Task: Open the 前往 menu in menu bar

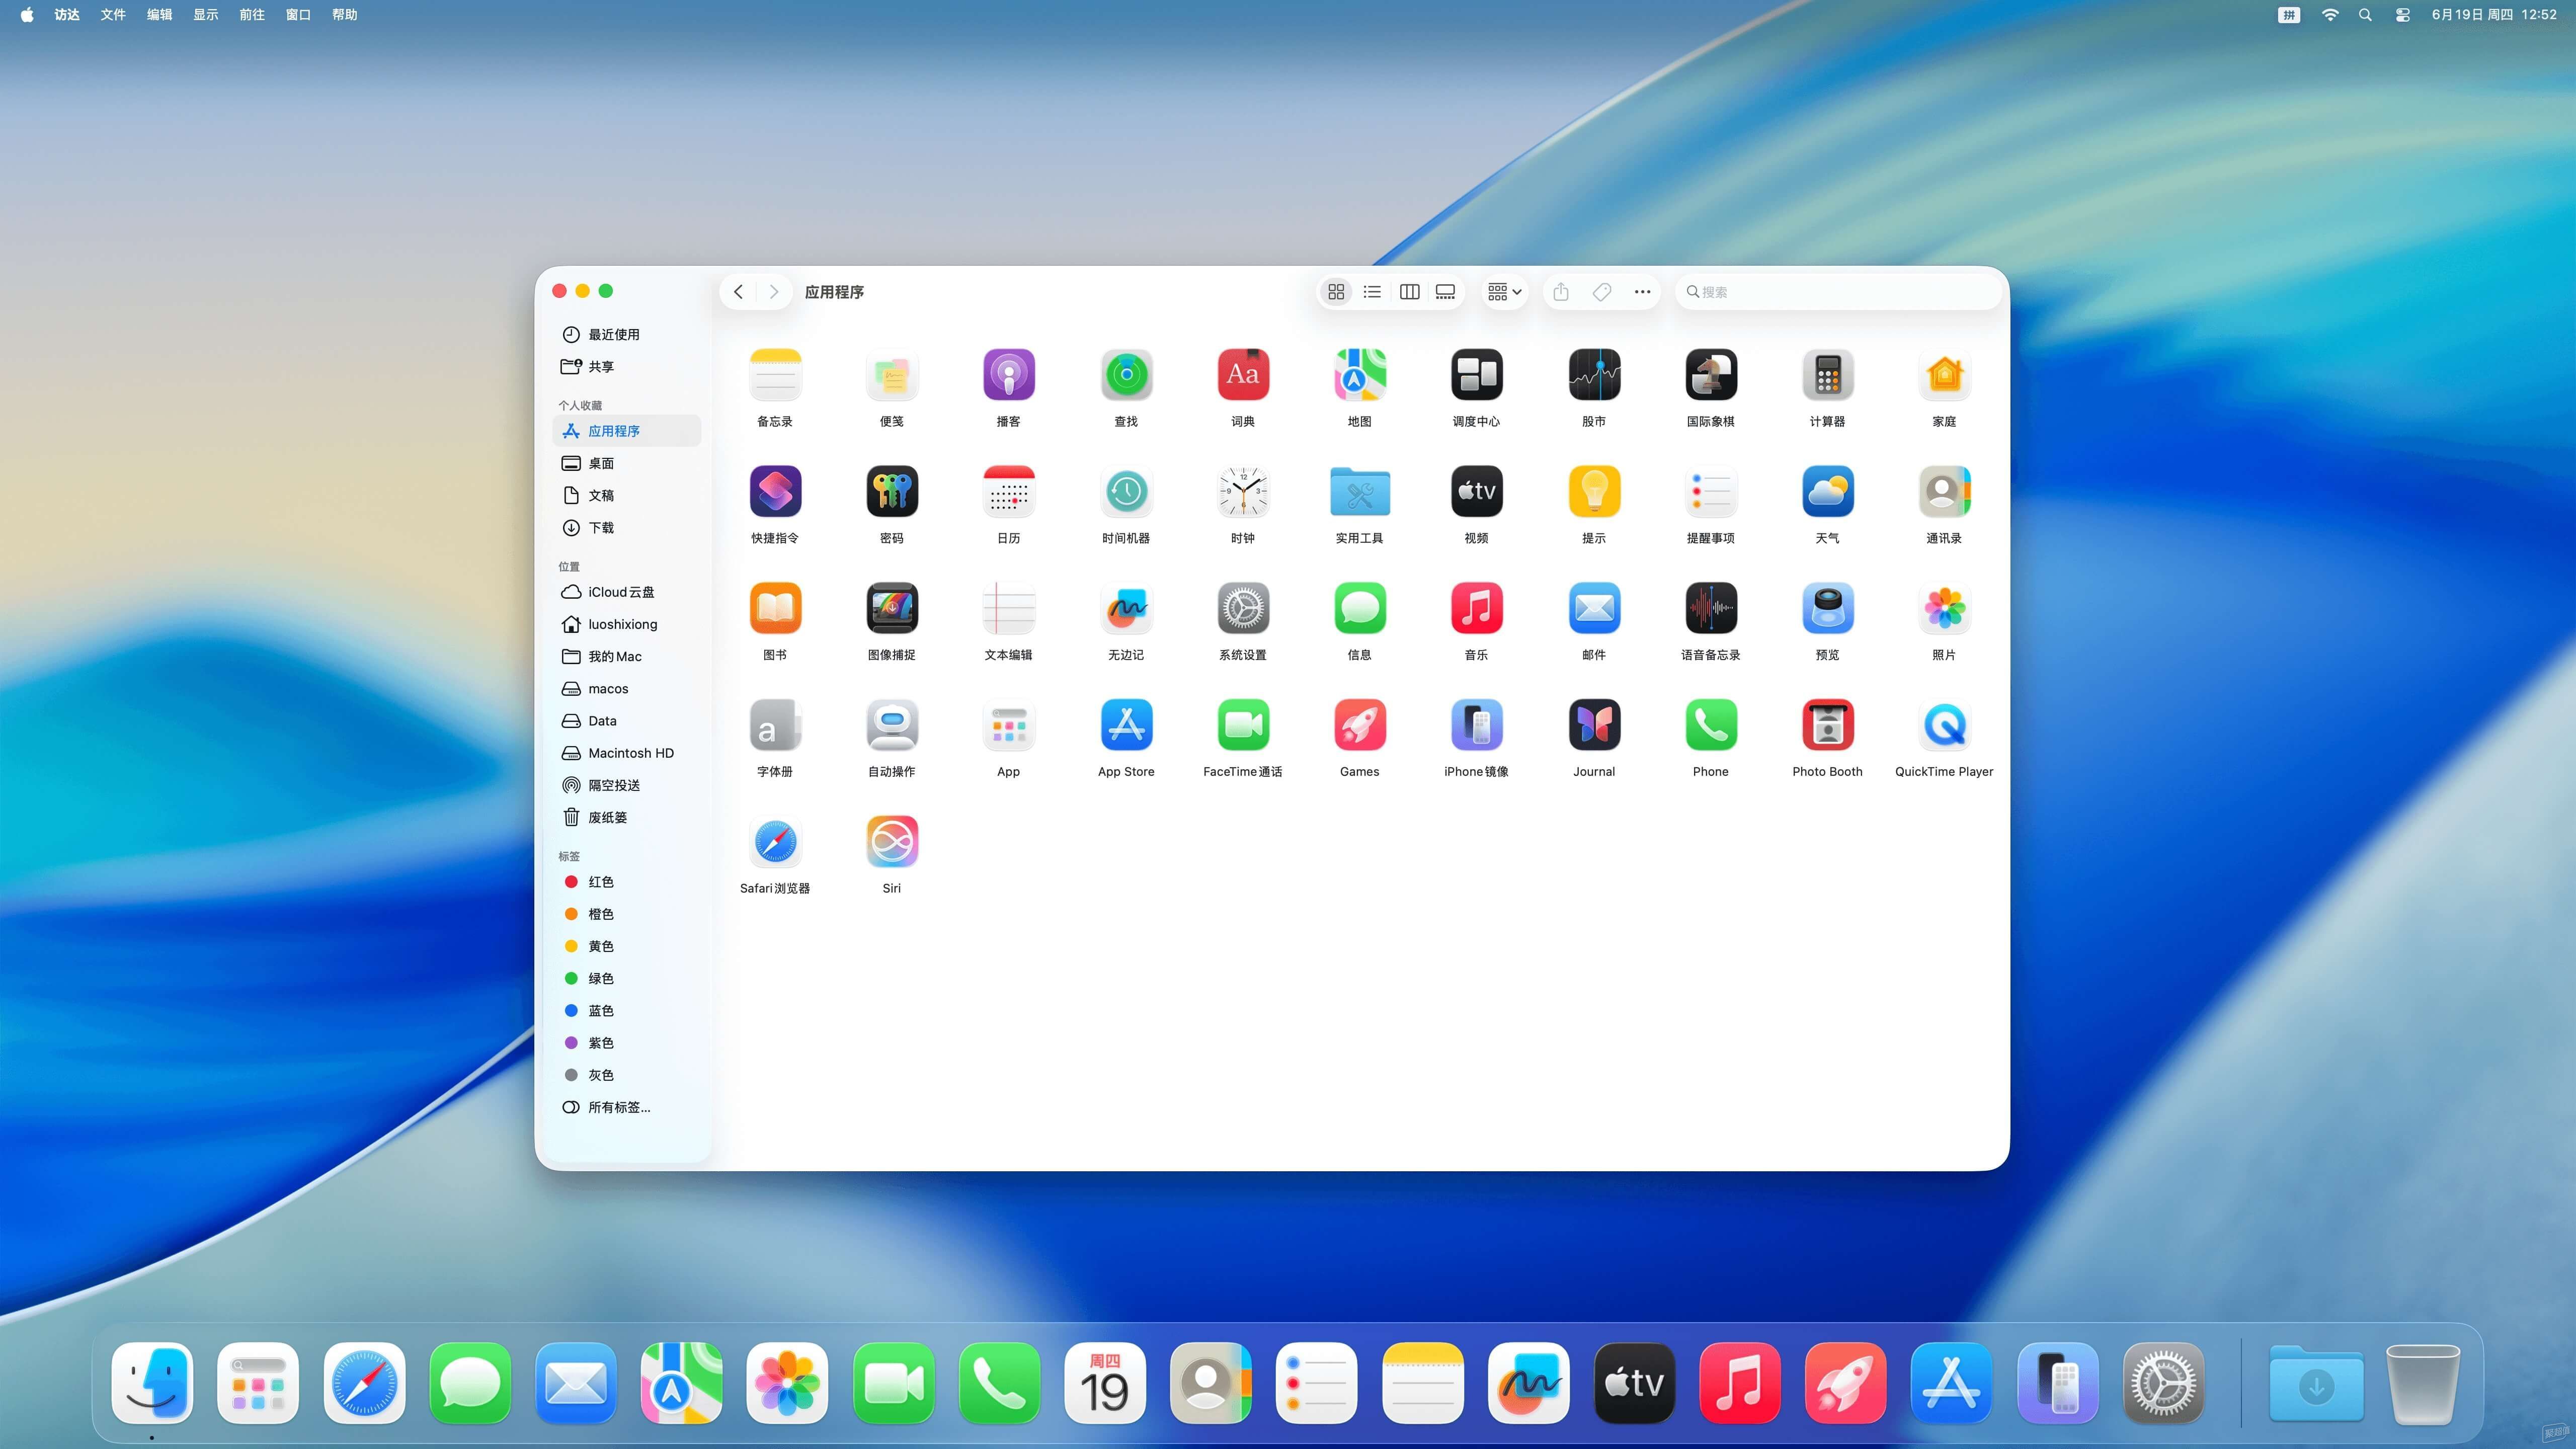Action: pos(252,14)
